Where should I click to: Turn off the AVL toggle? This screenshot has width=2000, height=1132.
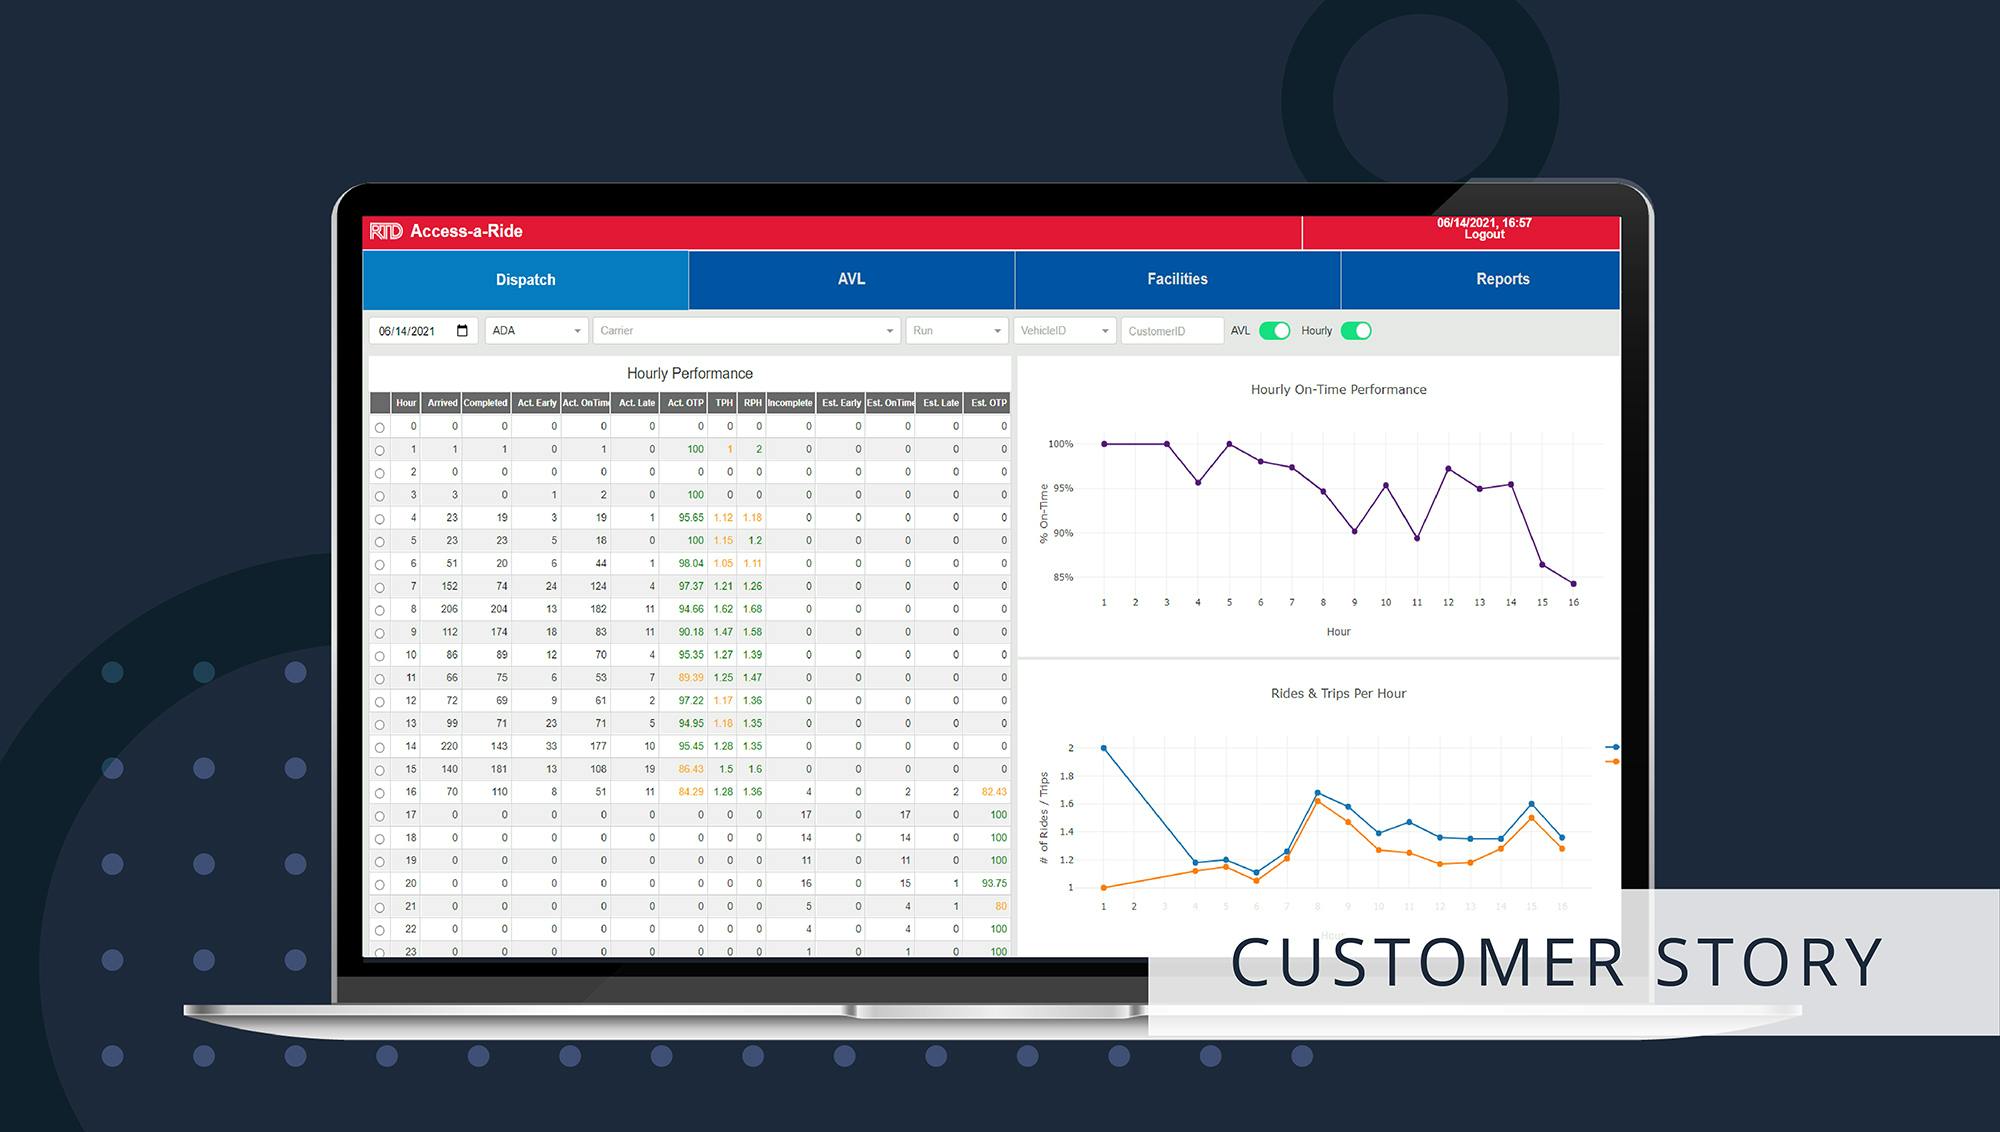(x=1274, y=331)
